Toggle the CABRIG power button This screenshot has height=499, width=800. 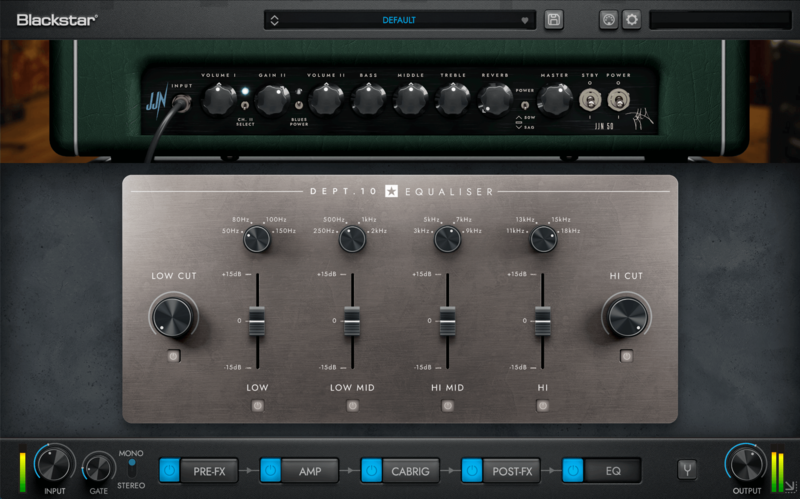pos(371,470)
